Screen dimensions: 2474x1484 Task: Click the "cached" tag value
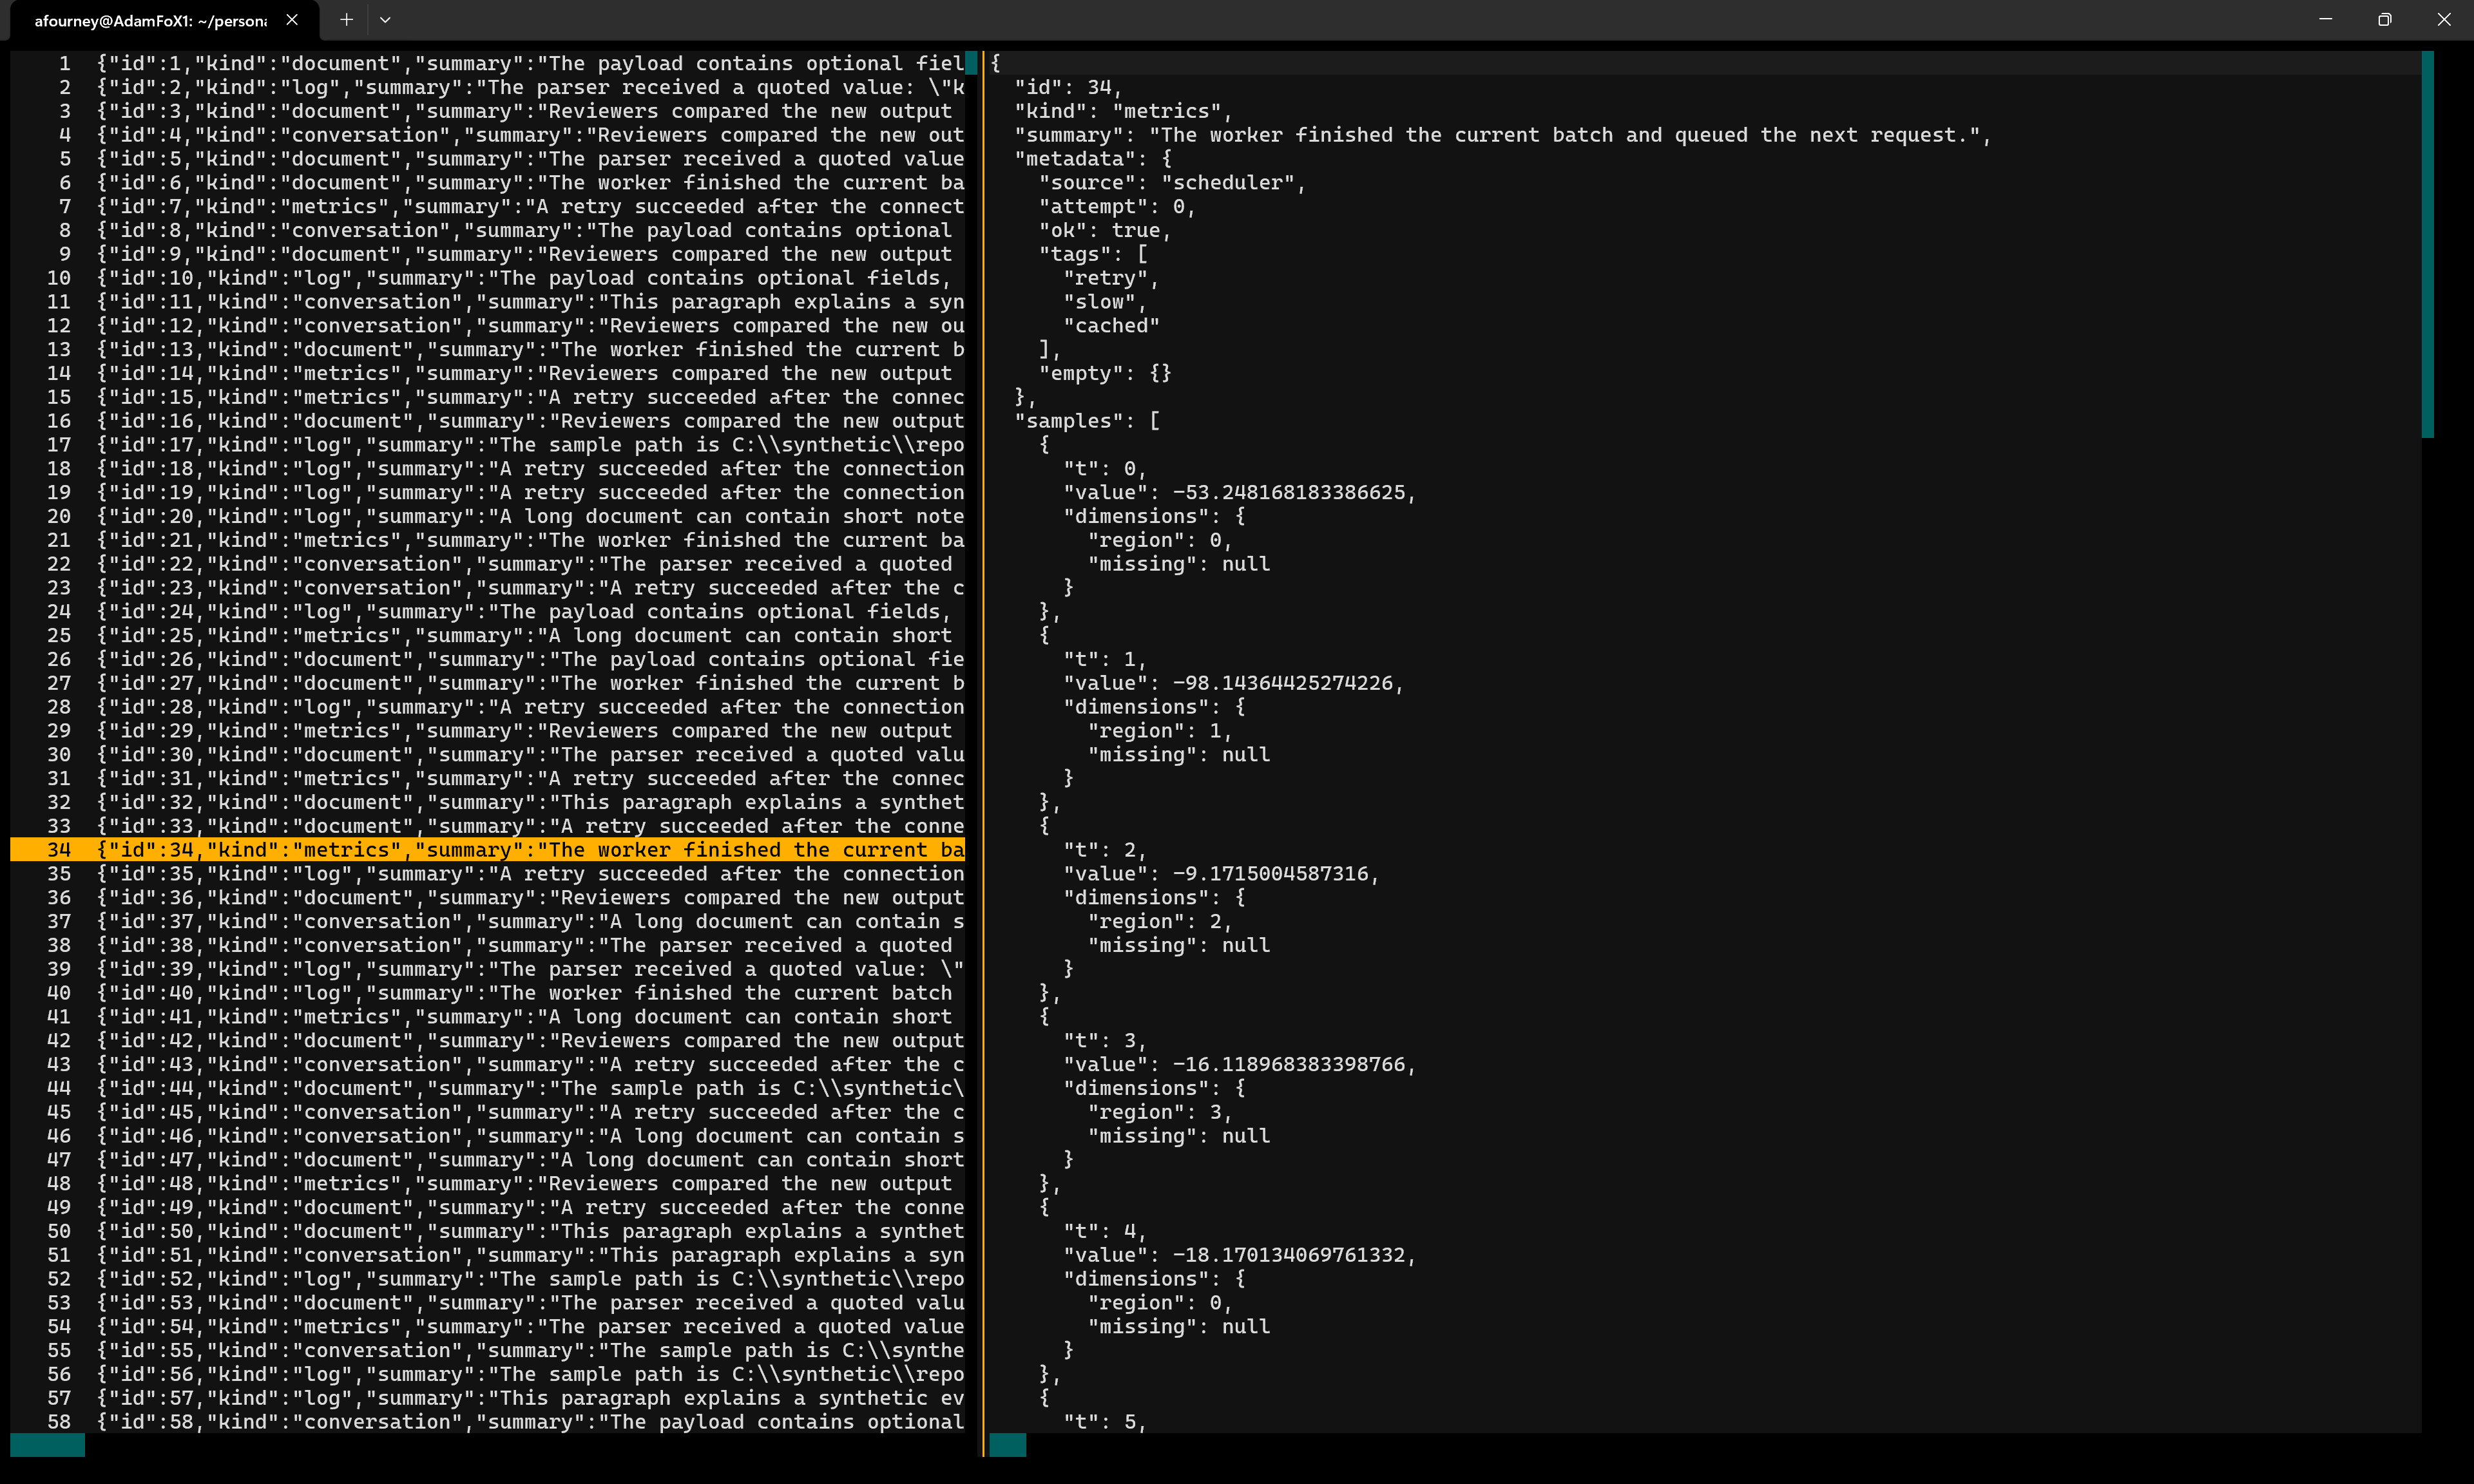[x=1111, y=326]
